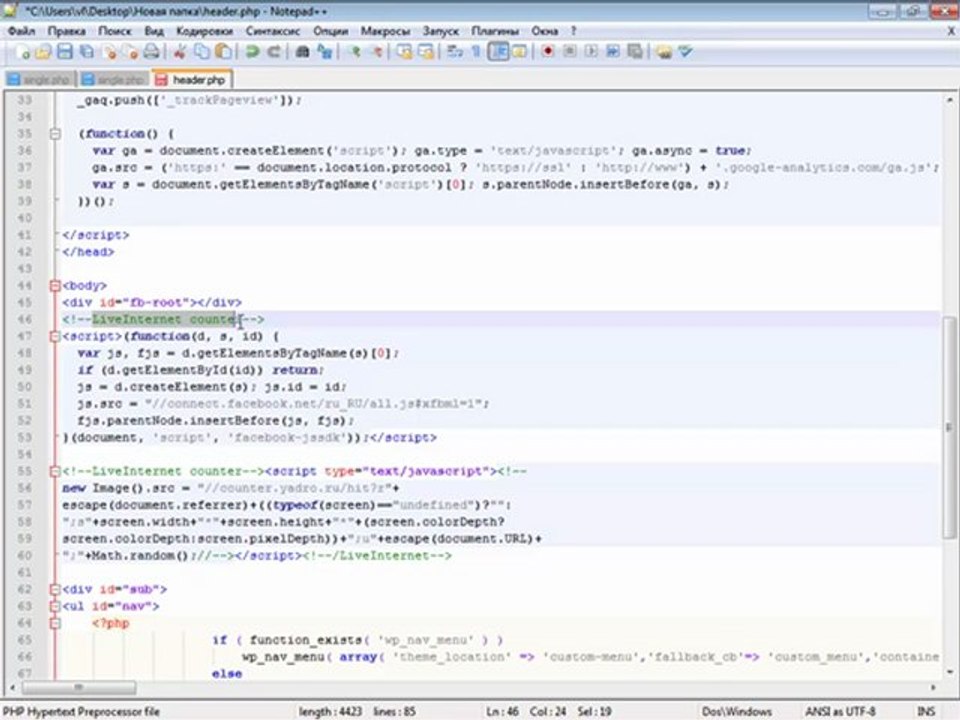Click 'ANSI as UTF-8' encoding in status bar

840,711
